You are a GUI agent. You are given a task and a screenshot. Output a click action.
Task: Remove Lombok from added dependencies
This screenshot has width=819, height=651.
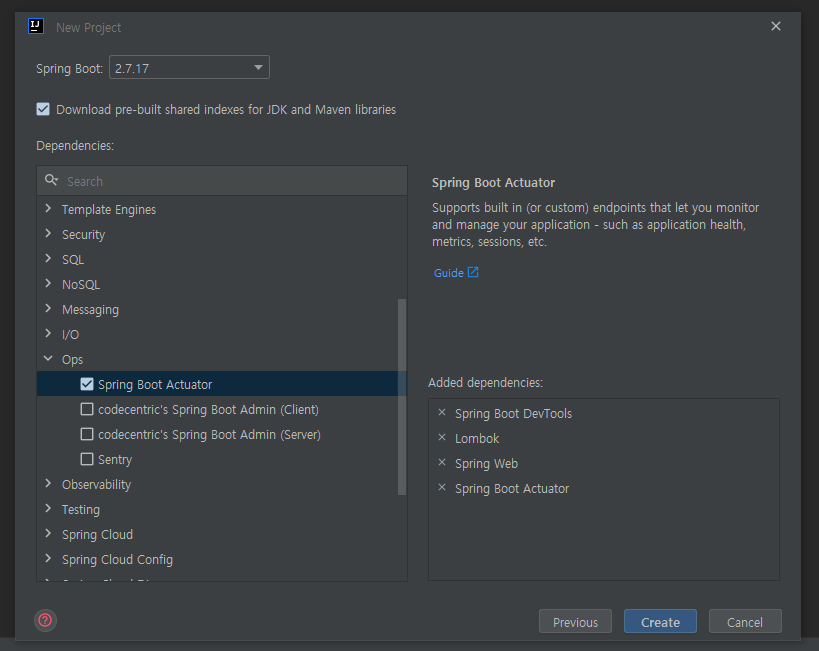(x=442, y=437)
